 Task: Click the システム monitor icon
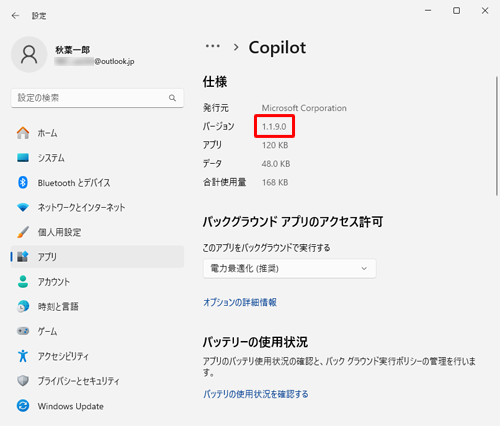coord(23,158)
